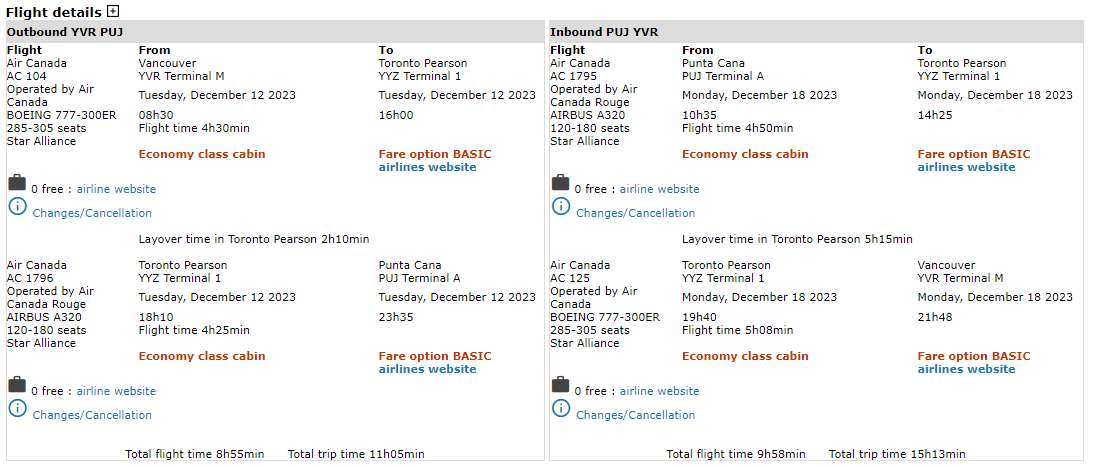This screenshot has width=1093, height=468.
Task: Click info icon for AC 125 Changes/Cancellation
Action: tap(561, 408)
